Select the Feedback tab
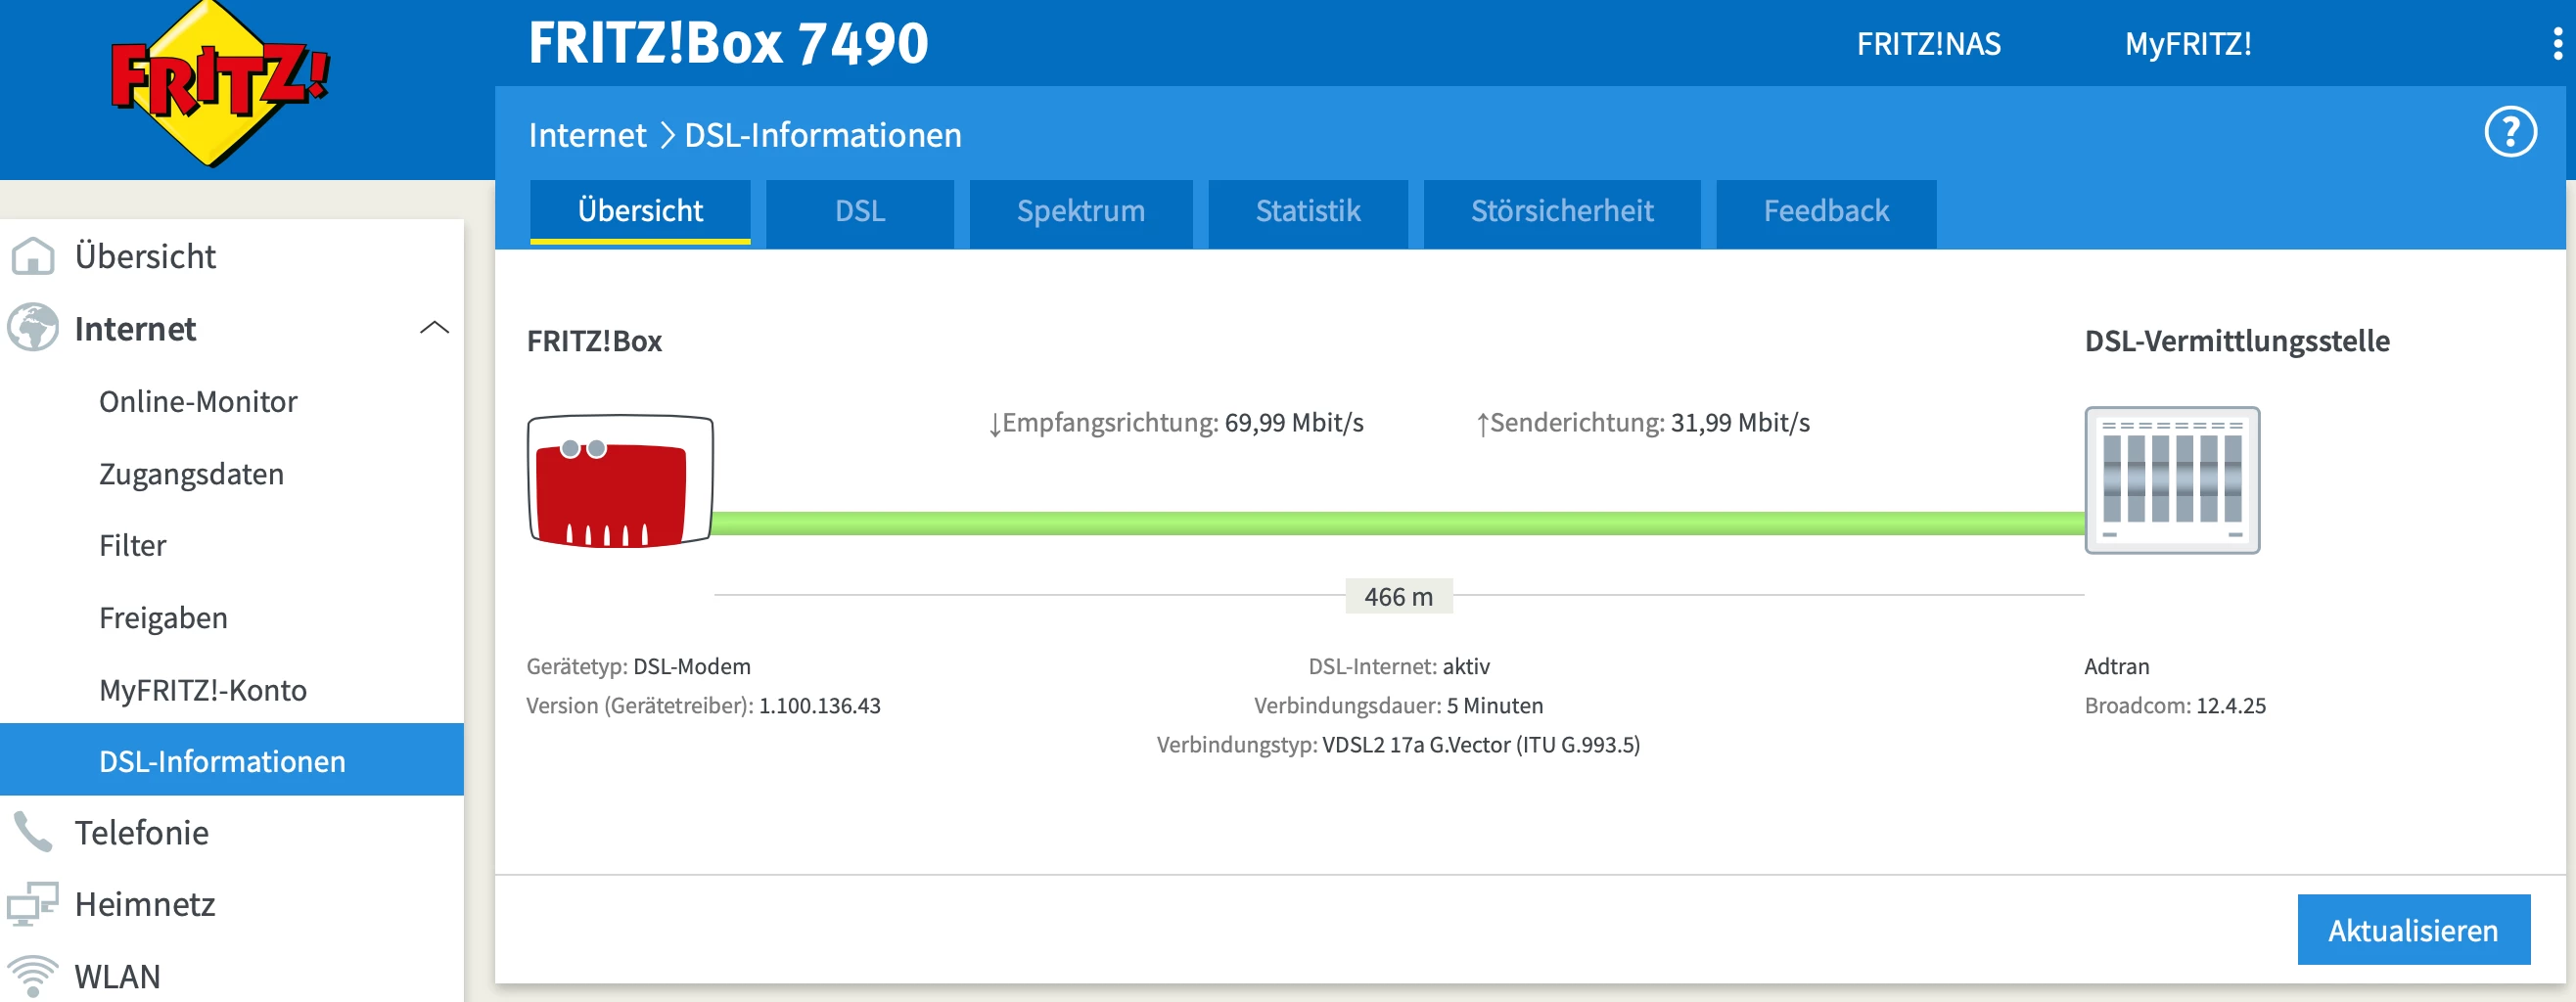The height and width of the screenshot is (1002, 2576). [x=1826, y=212]
